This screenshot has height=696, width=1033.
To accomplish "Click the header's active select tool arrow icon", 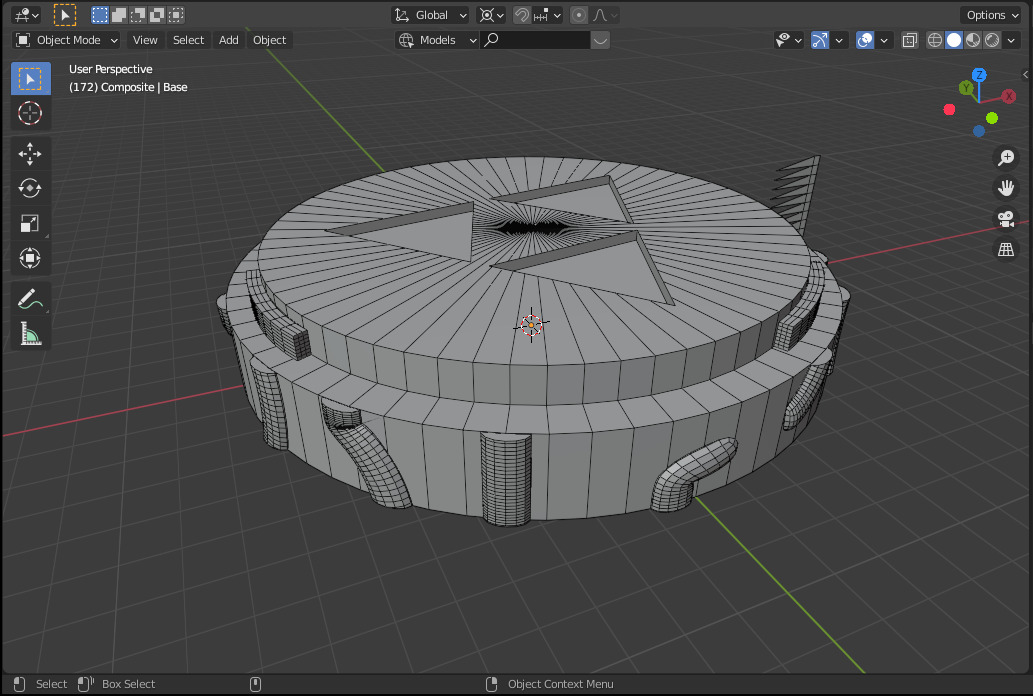I will pos(65,15).
